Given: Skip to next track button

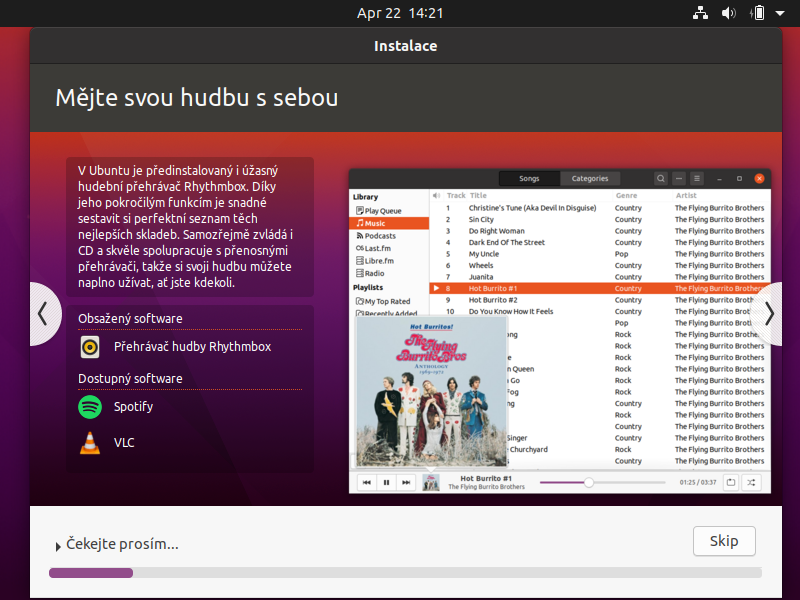Looking at the screenshot, I should [406, 482].
